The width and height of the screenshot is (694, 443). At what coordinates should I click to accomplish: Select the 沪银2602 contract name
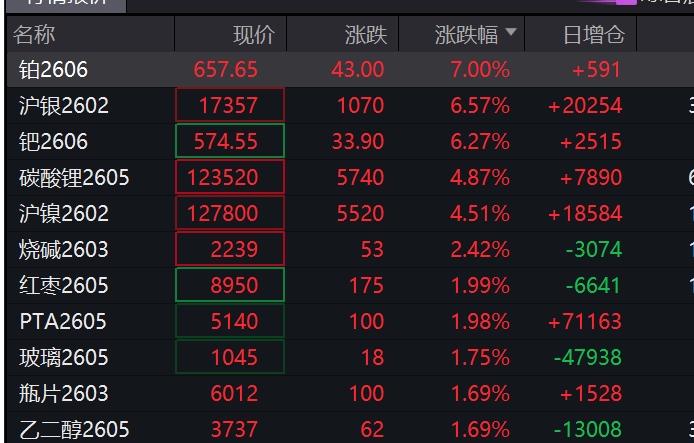coord(64,106)
